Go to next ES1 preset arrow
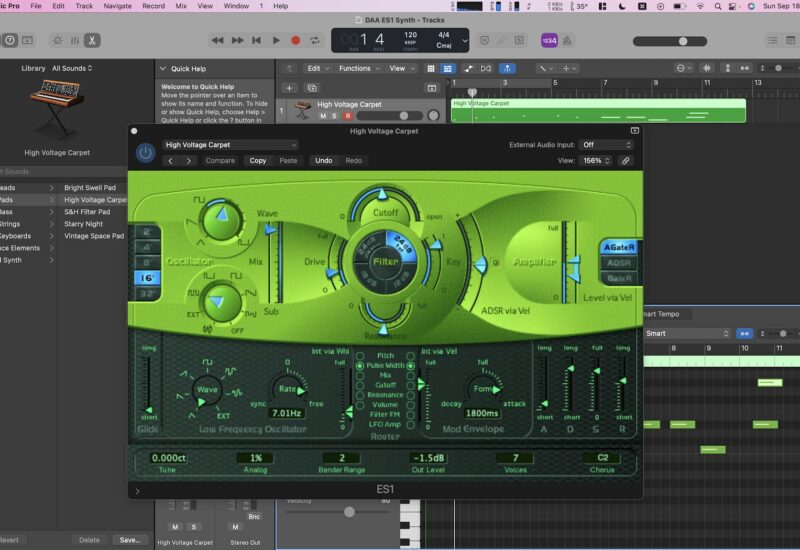800x550 pixels. tap(189, 161)
